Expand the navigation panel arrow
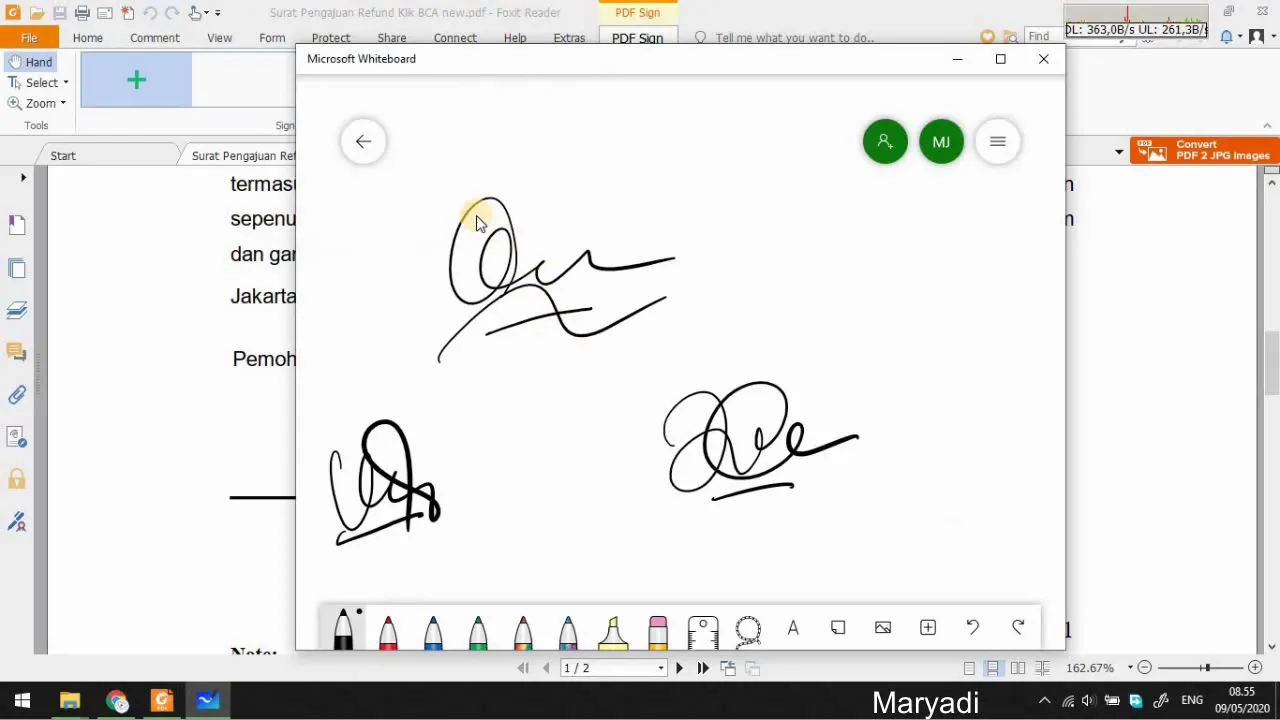Viewport: 1280px width, 720px height. tap(23, 178)
